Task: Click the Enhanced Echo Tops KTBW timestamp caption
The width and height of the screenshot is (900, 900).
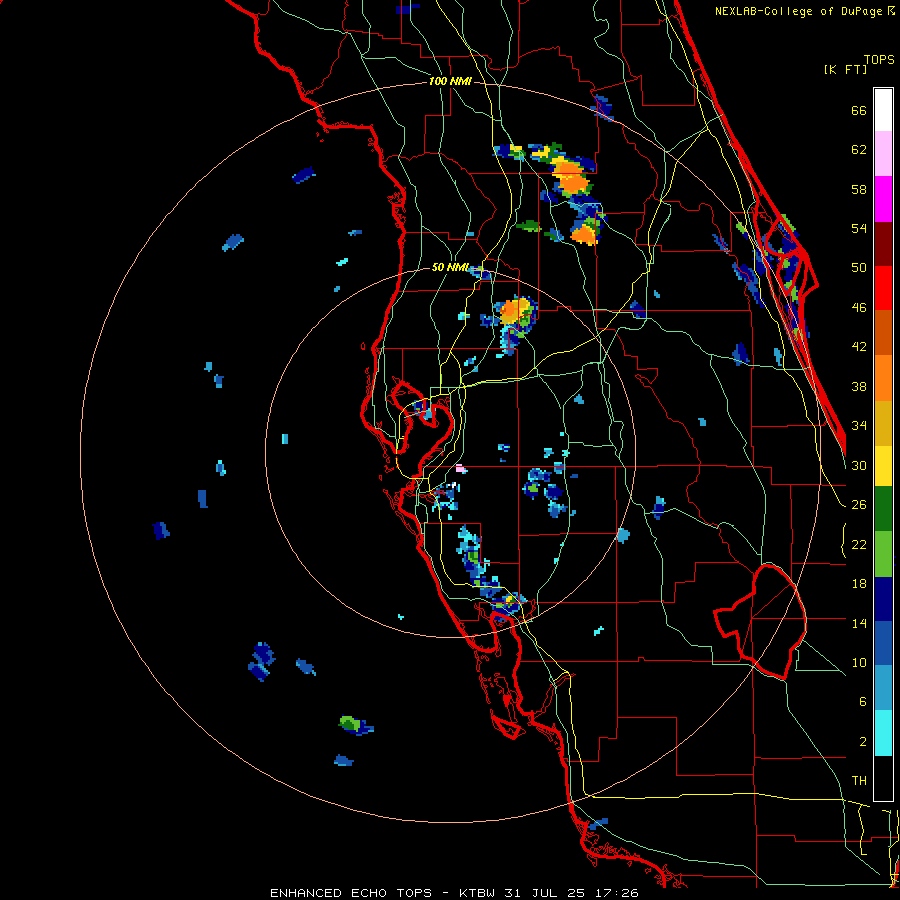Action: (x=454, y=893)
